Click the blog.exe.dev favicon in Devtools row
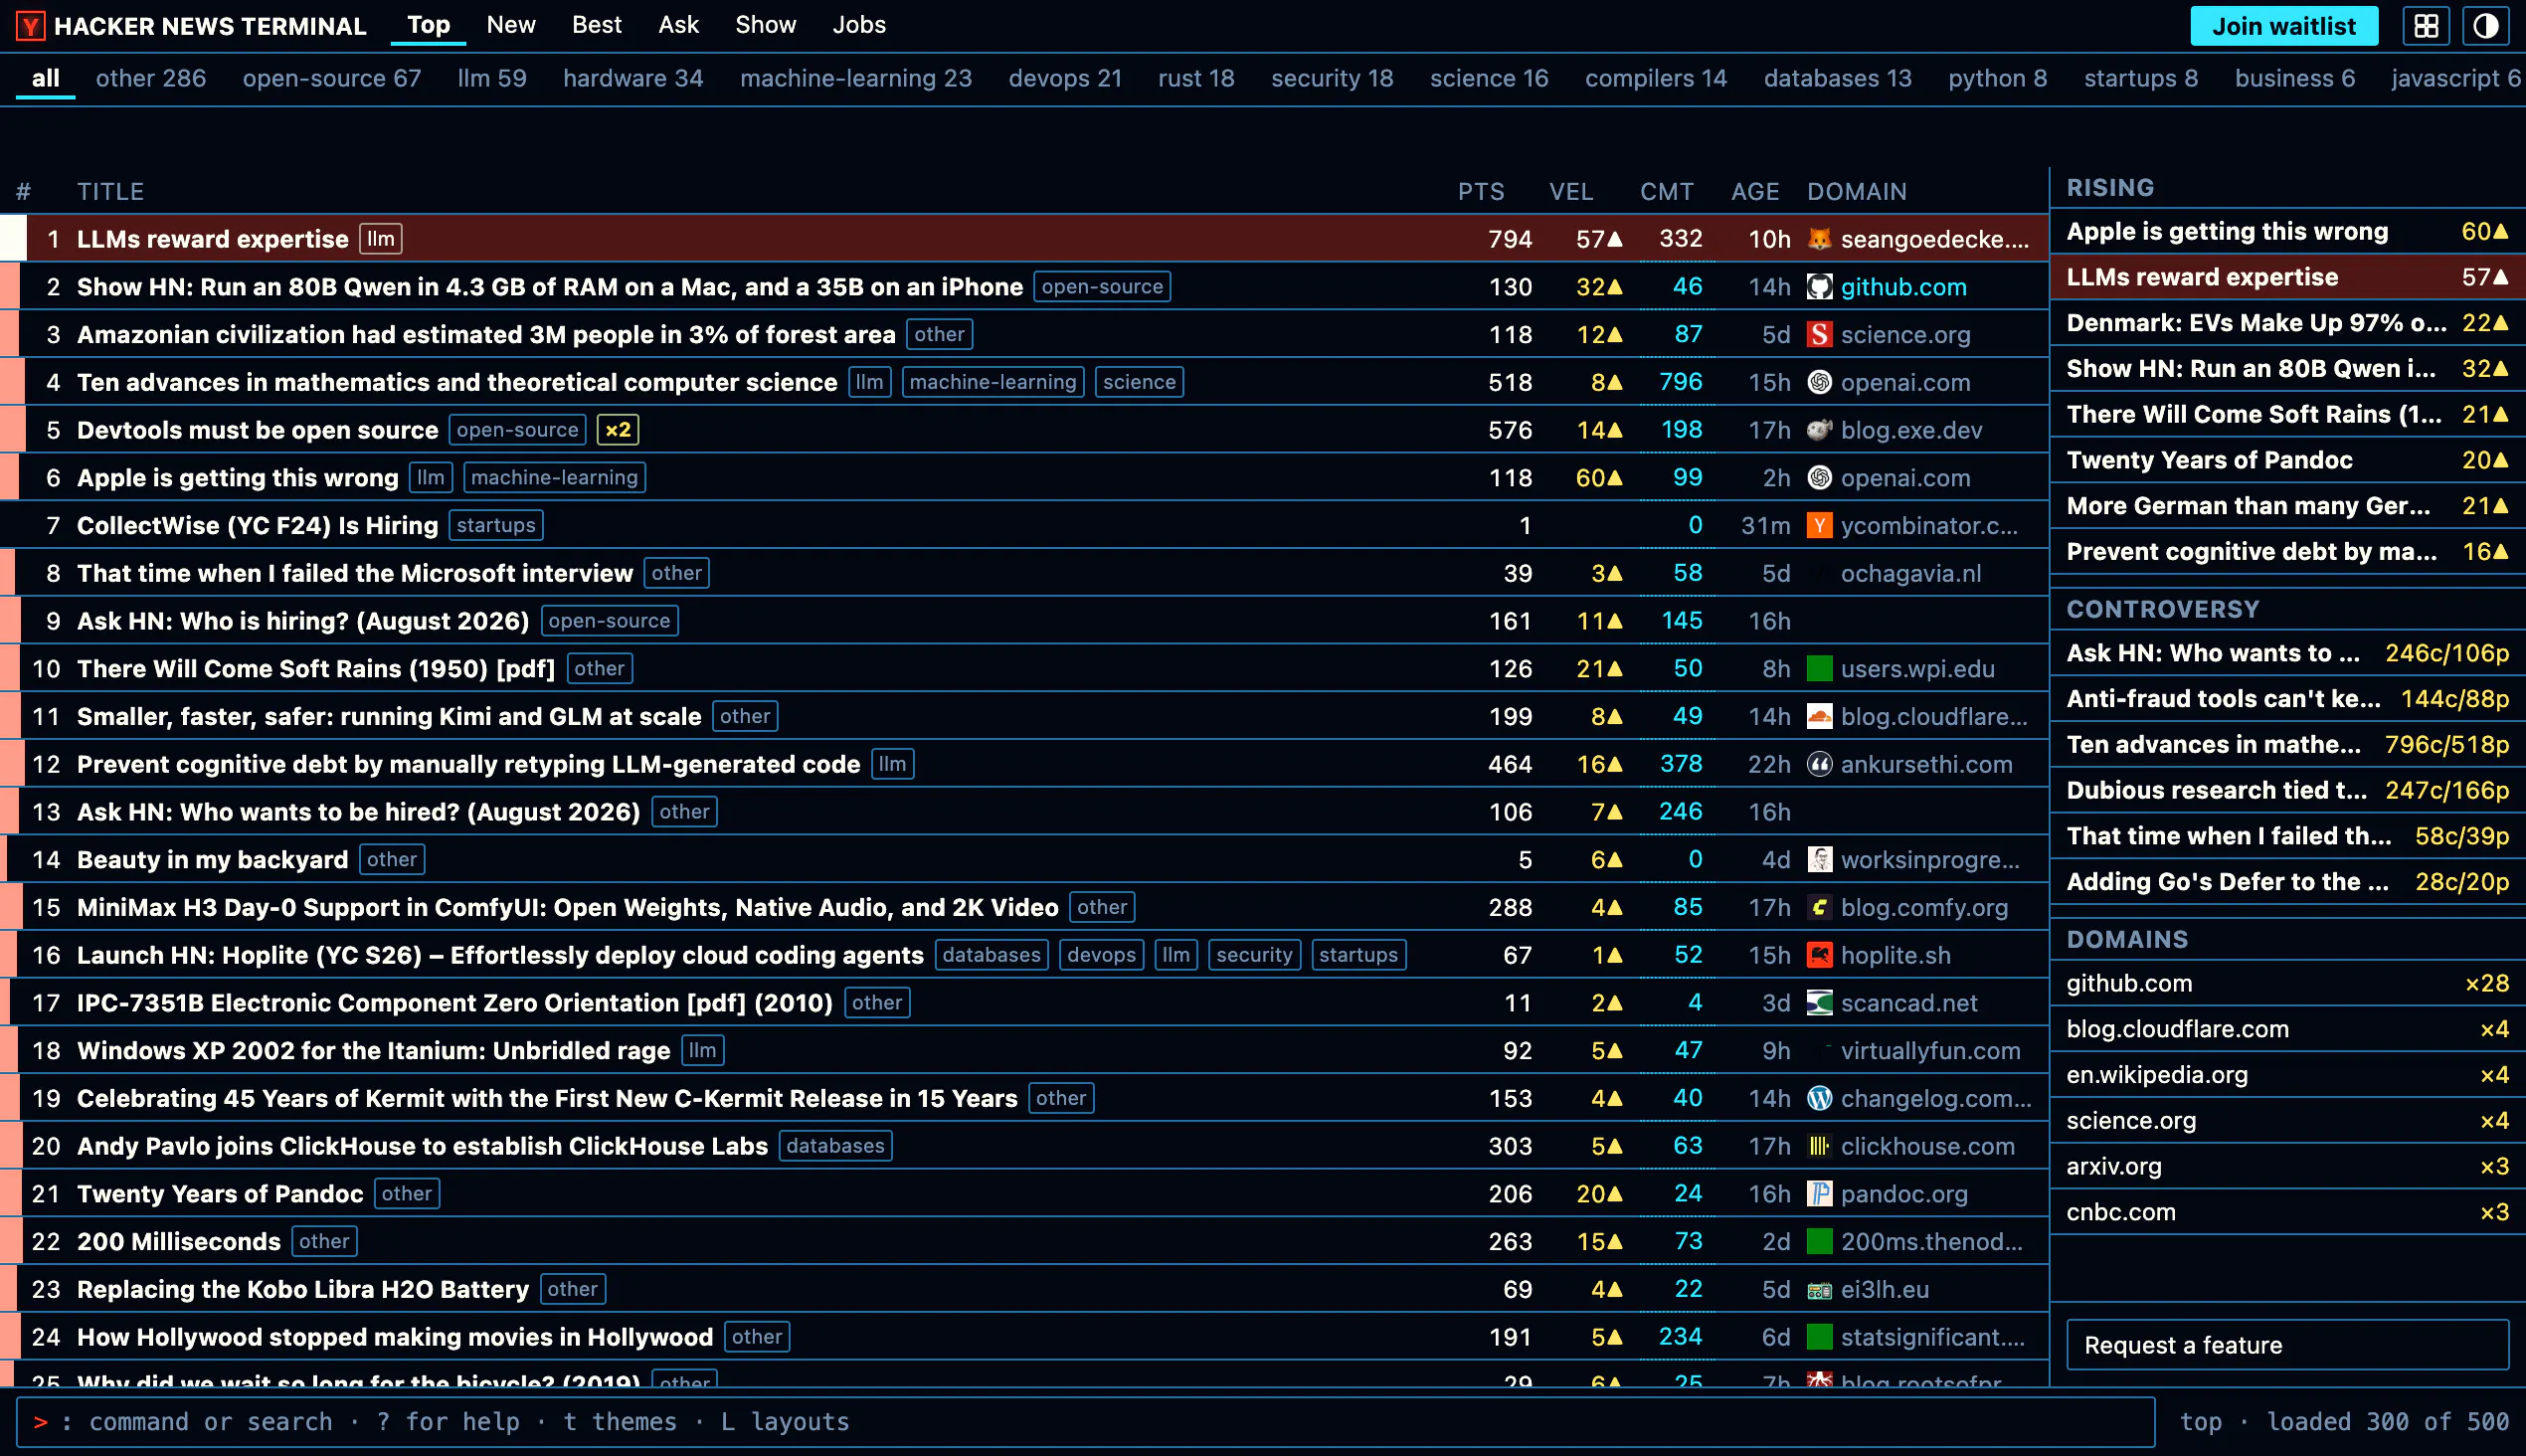 [1819, 430]
